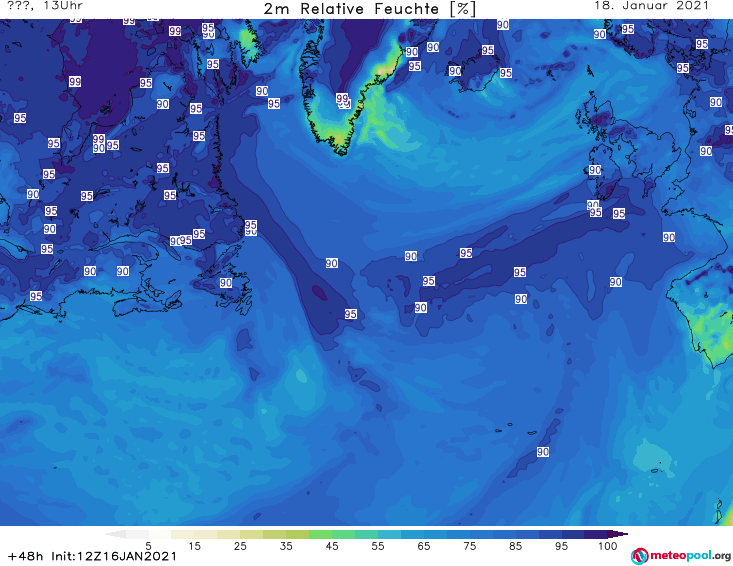The image size is (733, 566).
Task: Click the color scale value '75'
Action: click(x=469, y=545)
